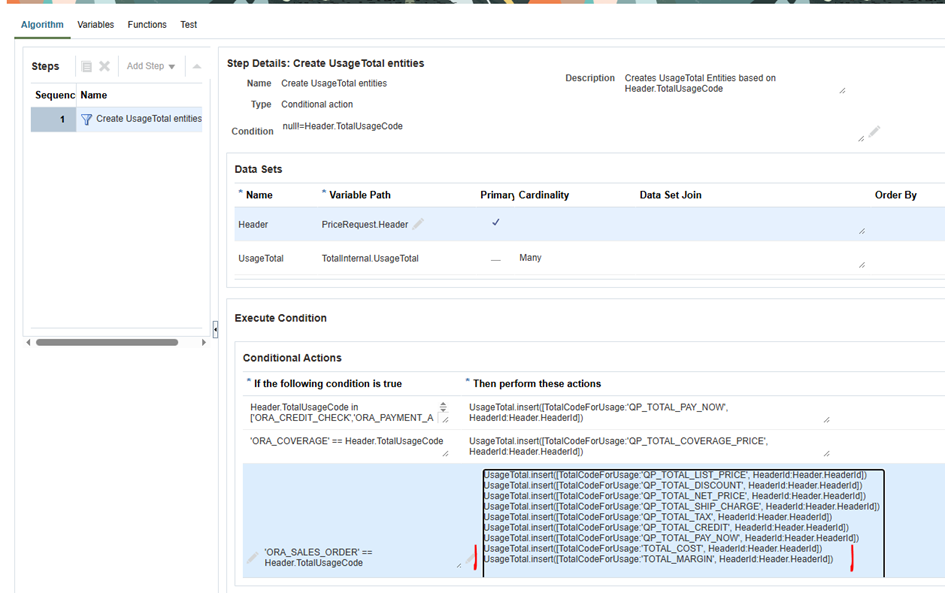The image size is (945, 593).
Task: Select the filter icon of step 1
Action: pos(86,119)
